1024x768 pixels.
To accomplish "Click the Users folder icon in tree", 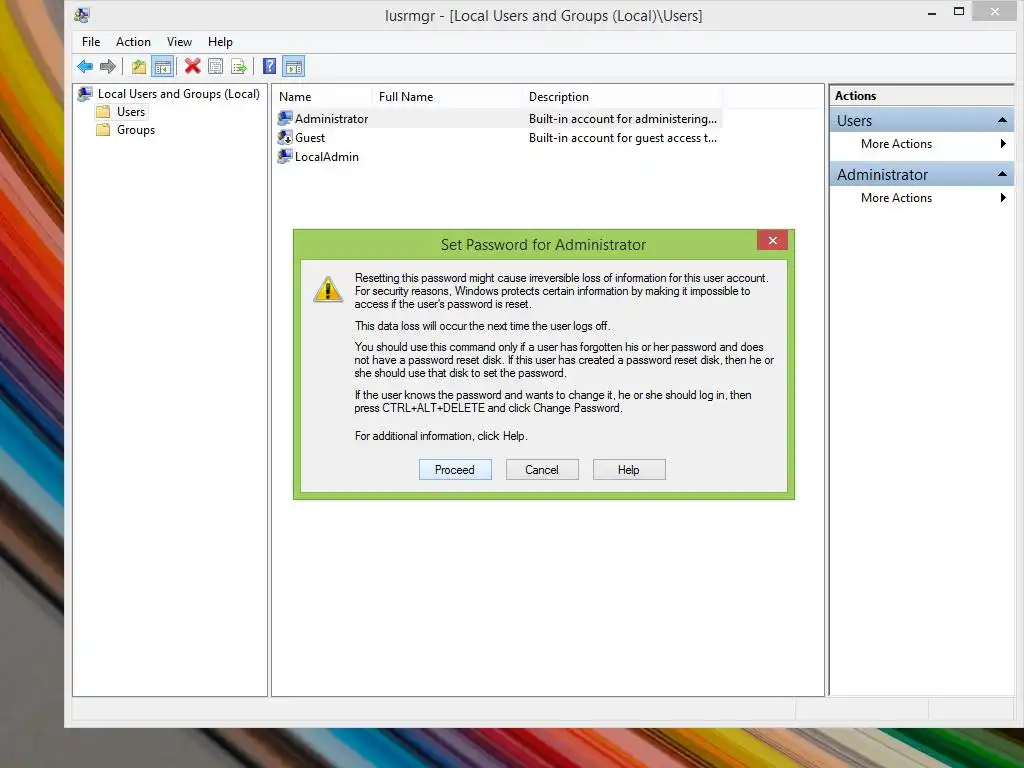I will click(103, 112).
